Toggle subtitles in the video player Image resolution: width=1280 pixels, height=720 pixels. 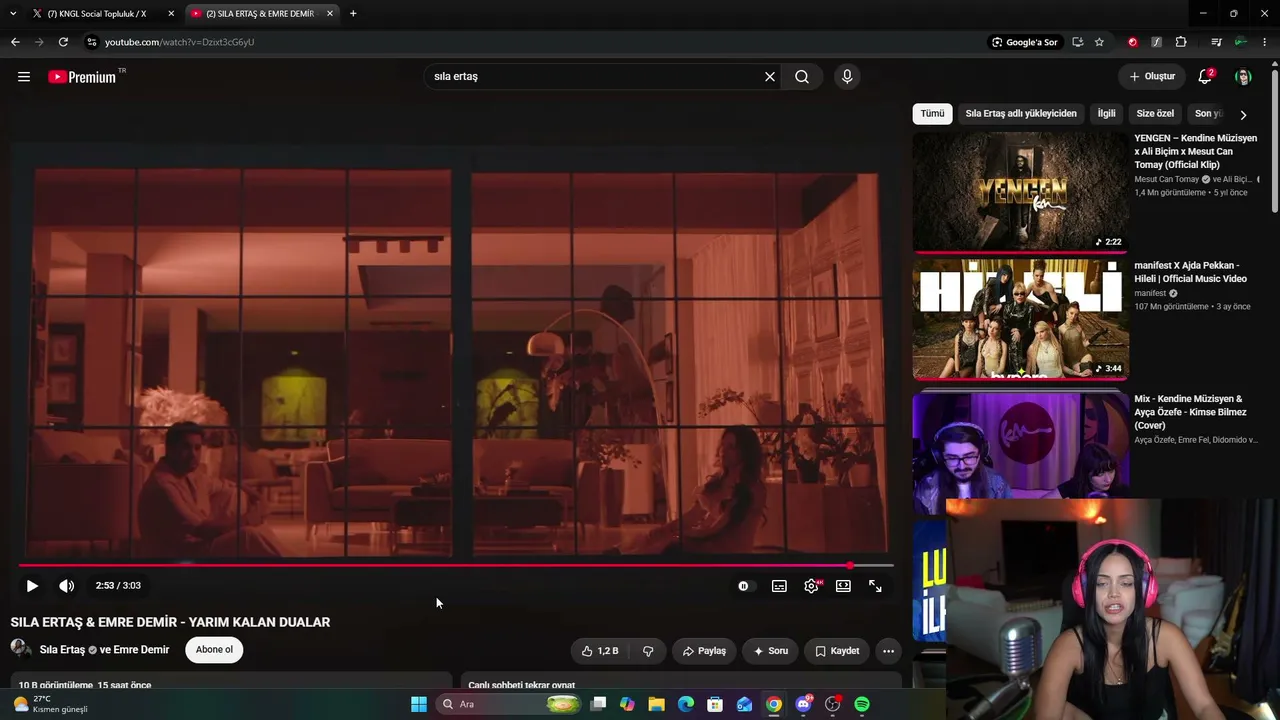(779, 586)
